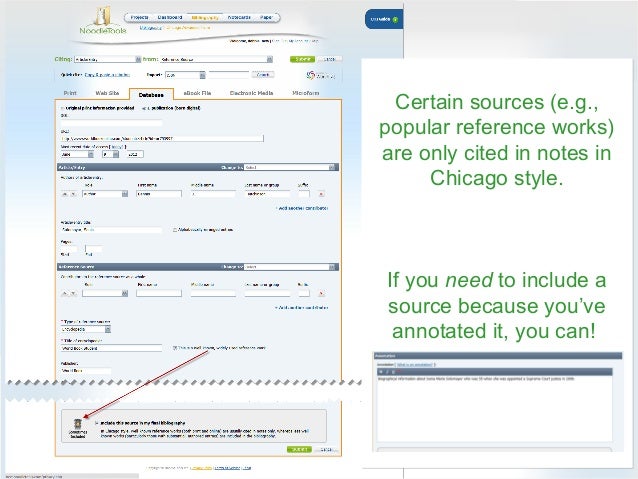638x479 pixels.
Task: Click the reference source contributor last name field
Action: click(x=267, y=293)
